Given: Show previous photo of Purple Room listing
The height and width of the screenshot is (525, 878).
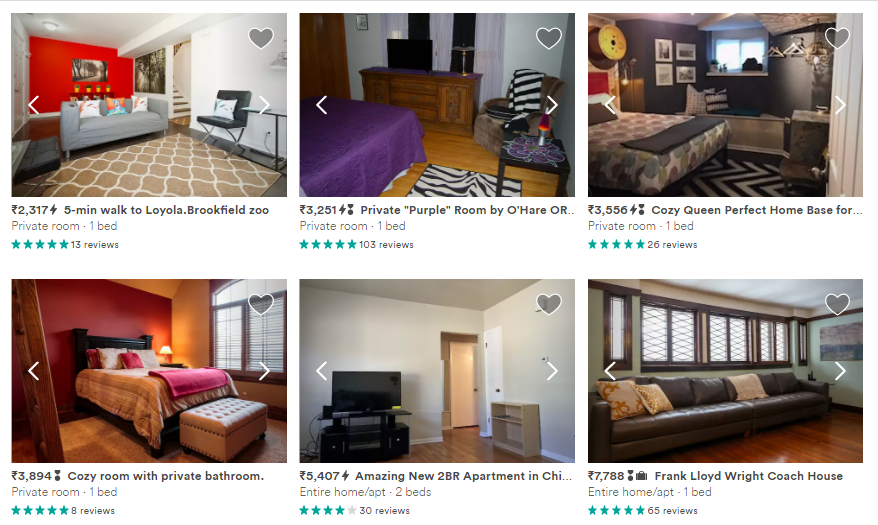Looking at the screenshot, I should (321, 105).
